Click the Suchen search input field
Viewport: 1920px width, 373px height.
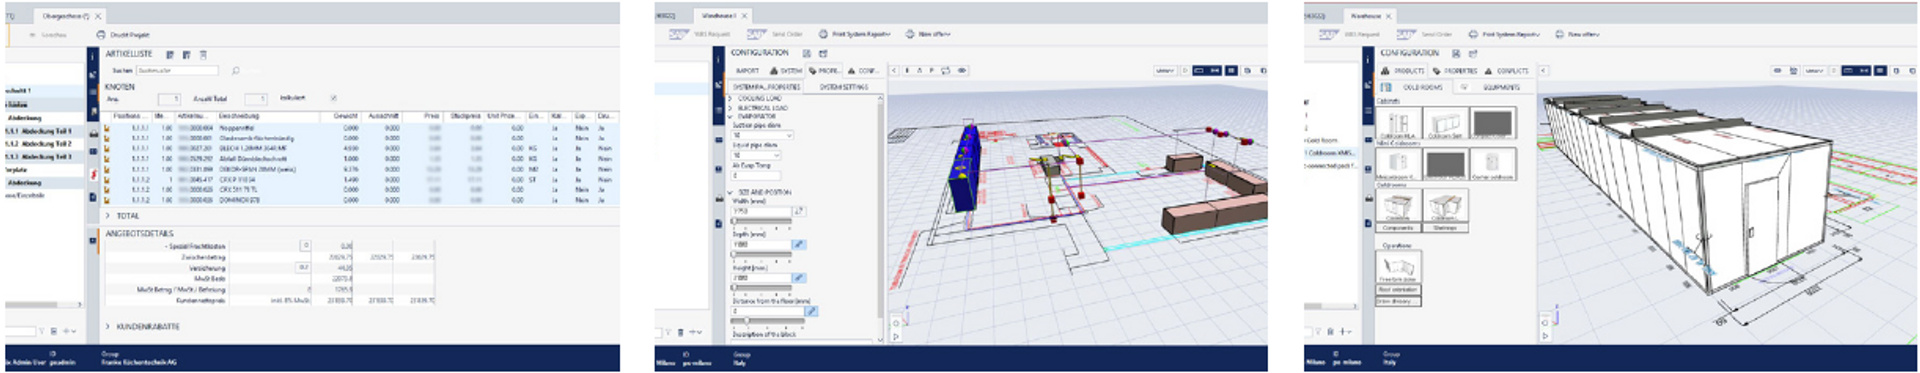(x=177, y=71)
